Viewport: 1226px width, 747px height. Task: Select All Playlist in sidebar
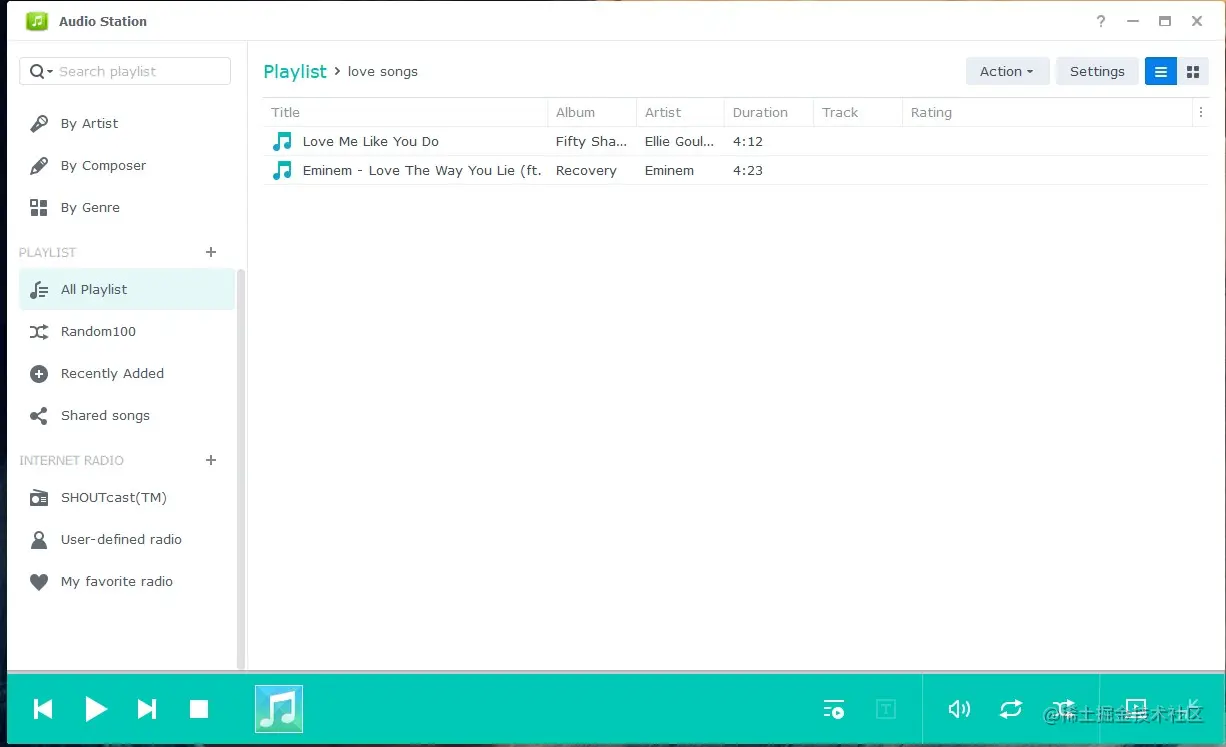127,289
